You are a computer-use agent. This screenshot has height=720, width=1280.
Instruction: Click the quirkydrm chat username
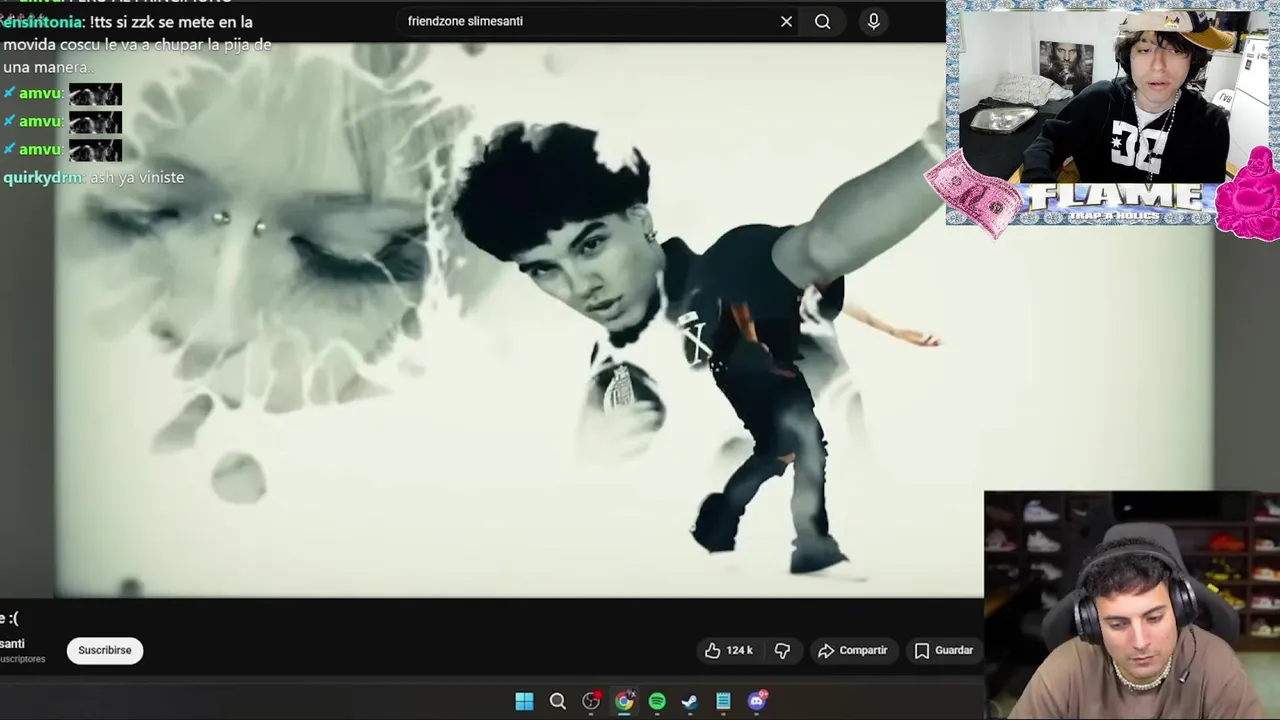(x=42, y=177)
